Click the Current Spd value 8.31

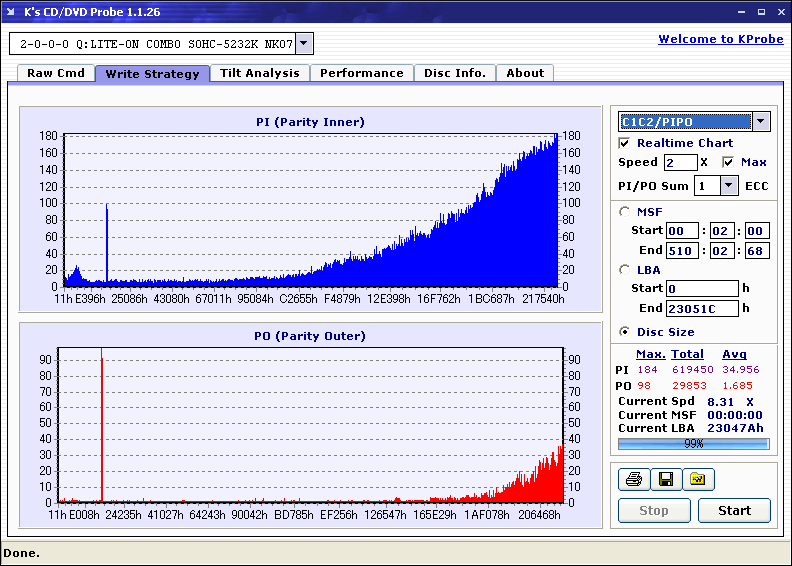720,402
